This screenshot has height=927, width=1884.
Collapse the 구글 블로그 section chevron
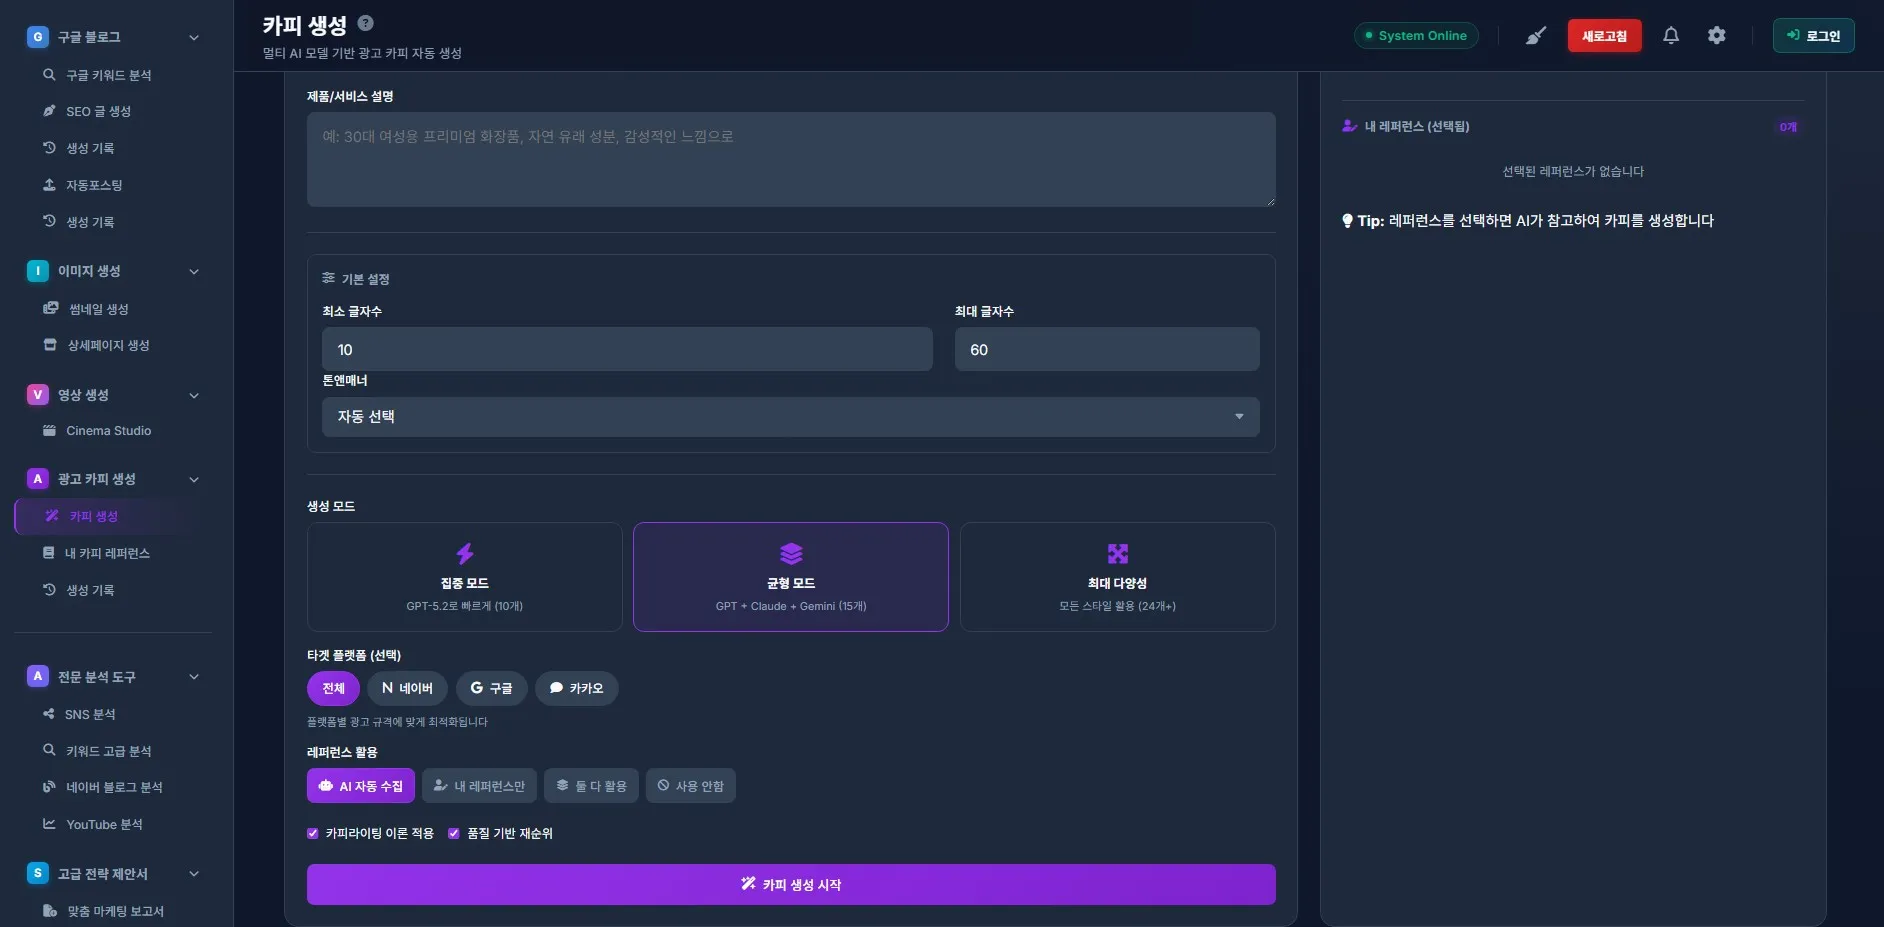pos(194,38)
